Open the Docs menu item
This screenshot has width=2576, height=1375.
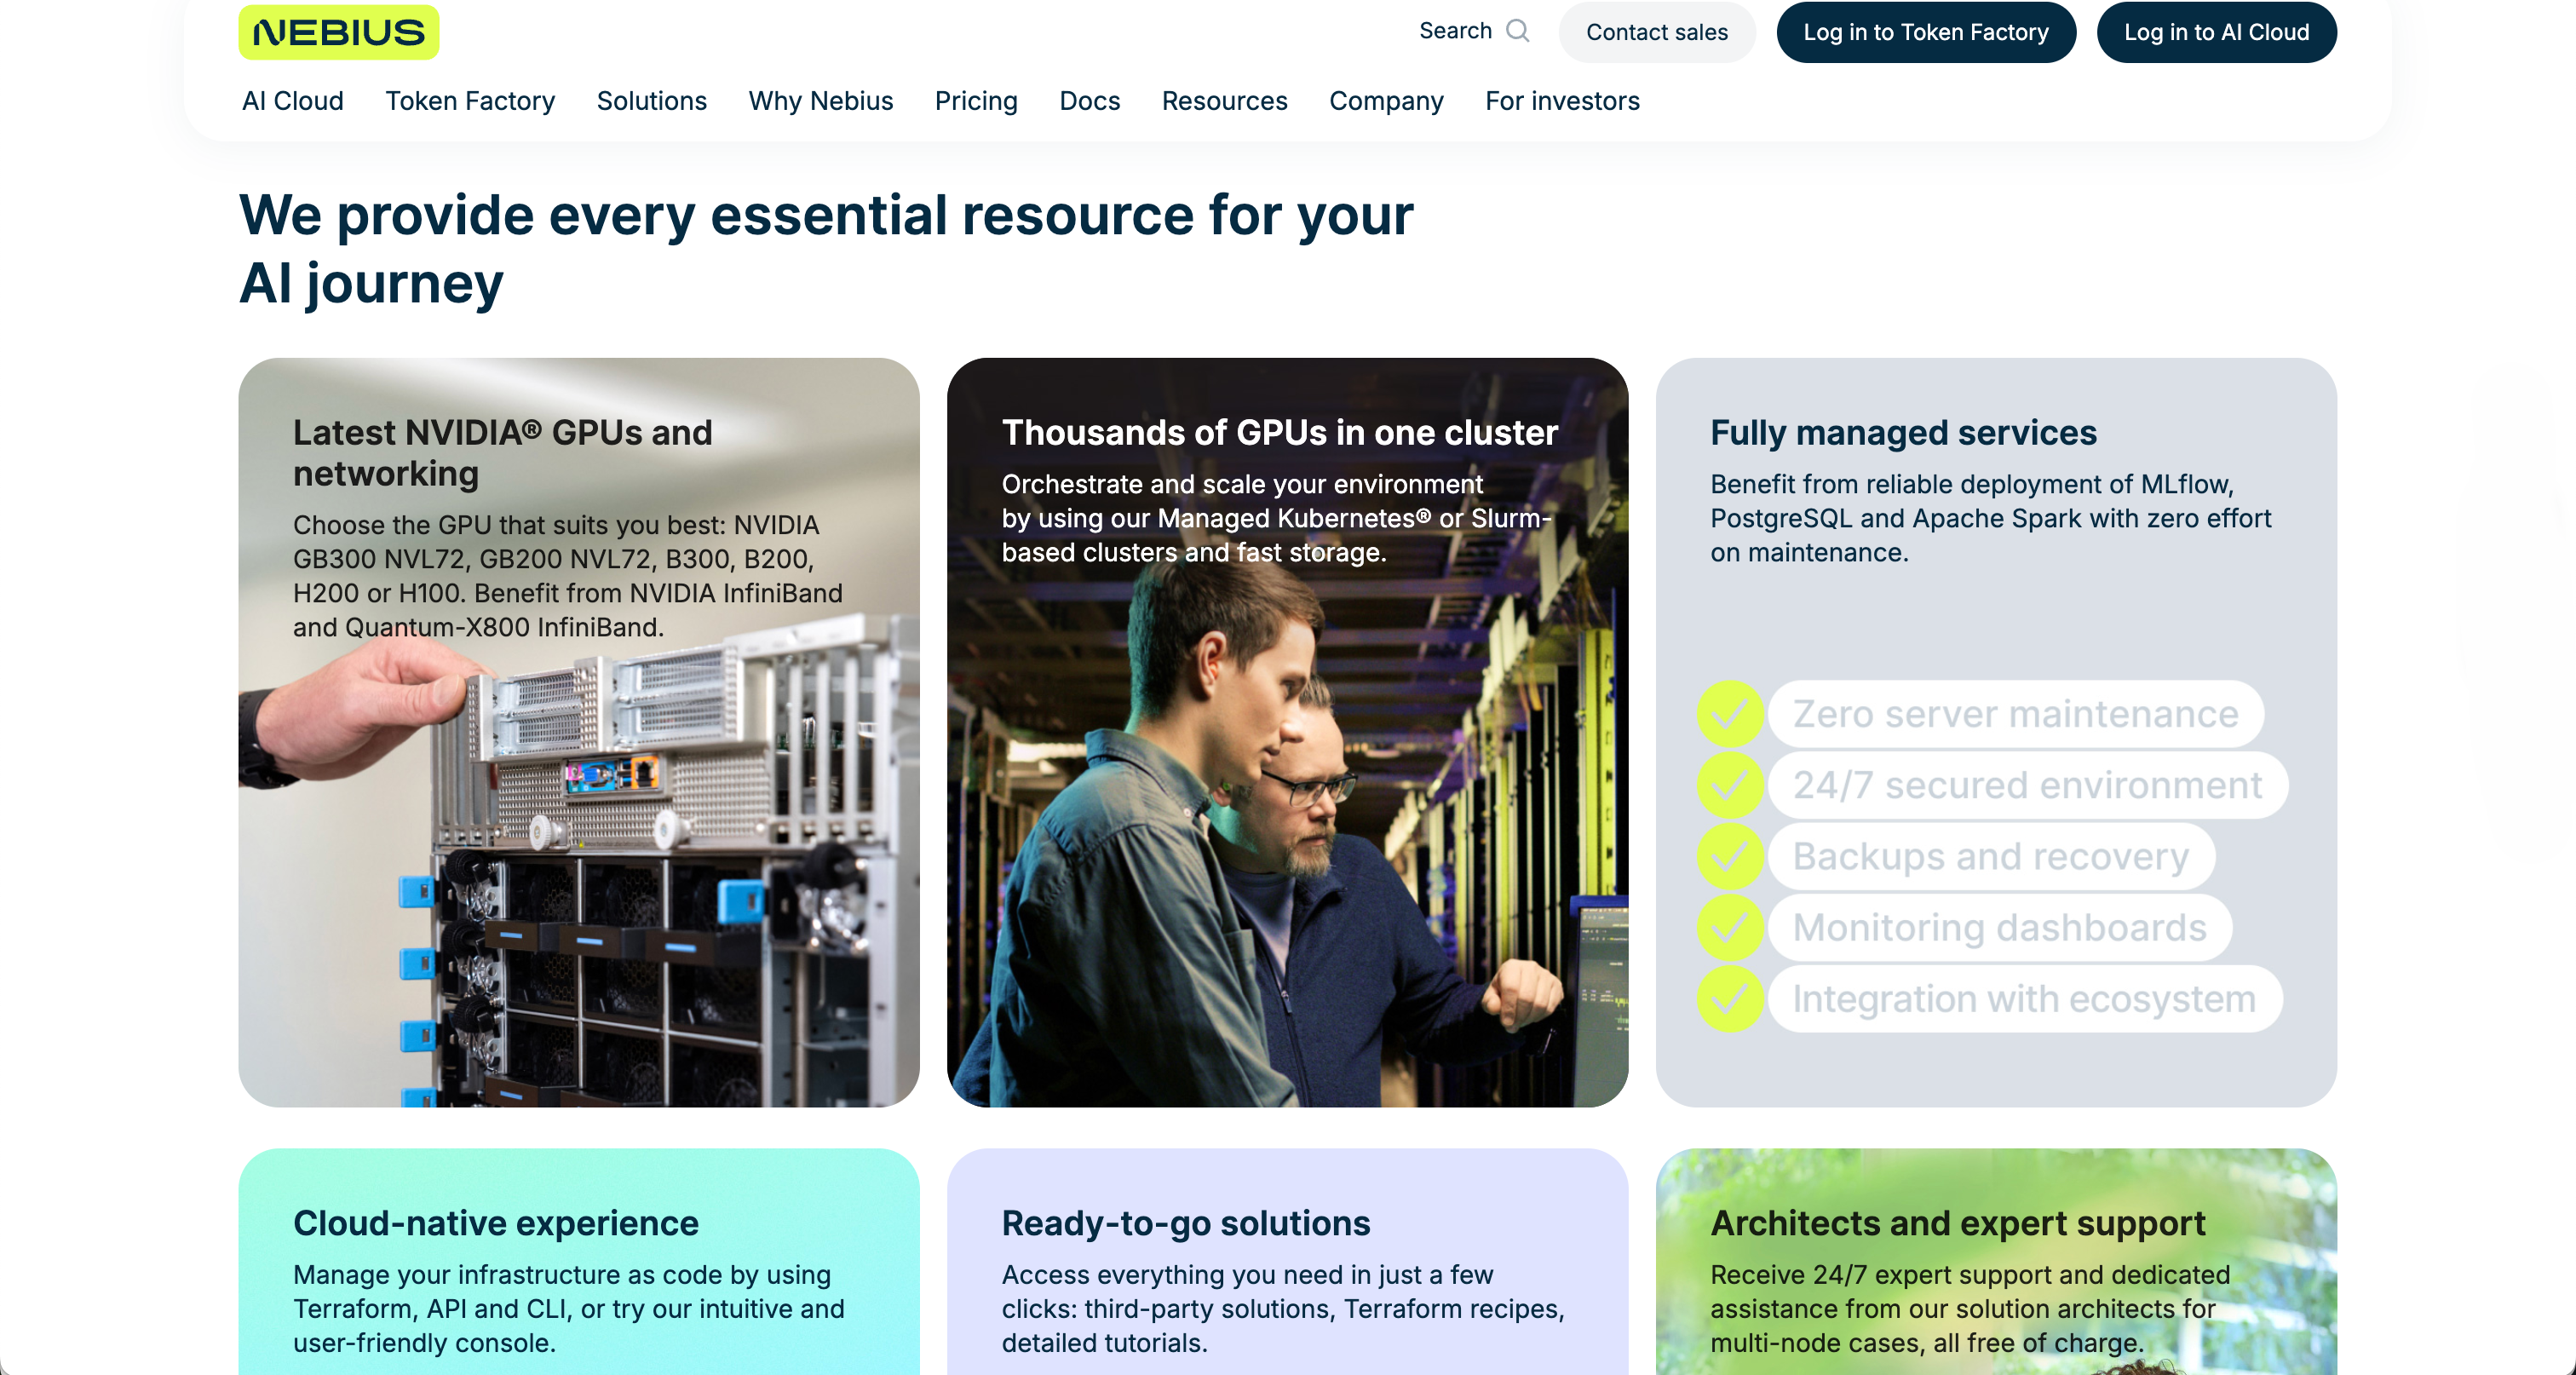pyautogui.click(x=1089, y=101)
